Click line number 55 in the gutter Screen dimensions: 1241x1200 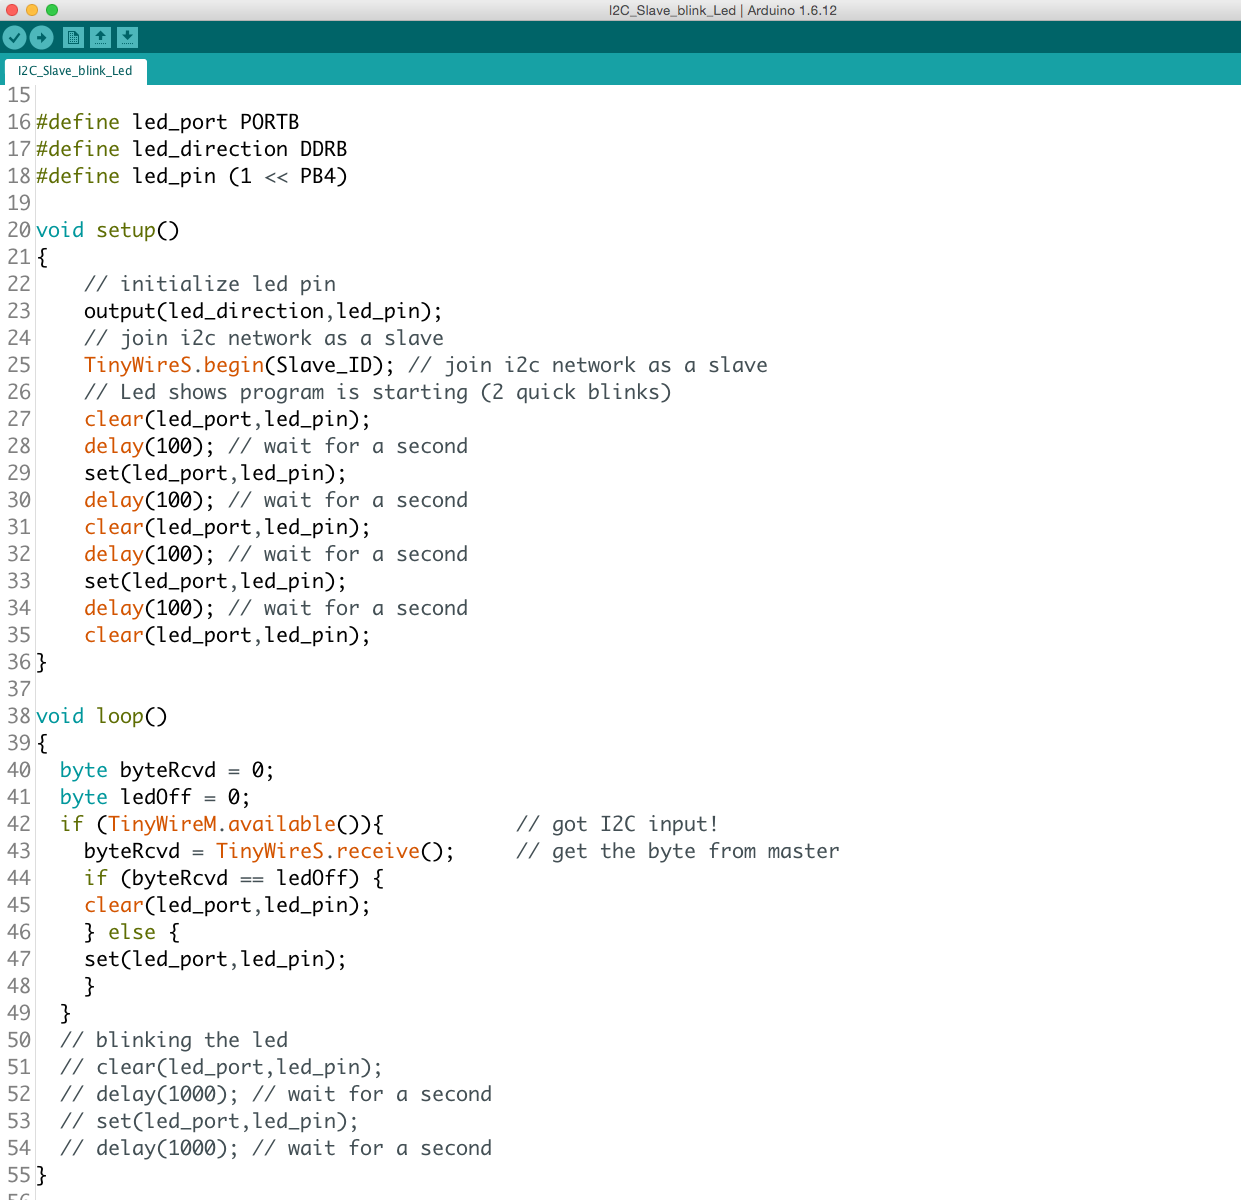19,1175
